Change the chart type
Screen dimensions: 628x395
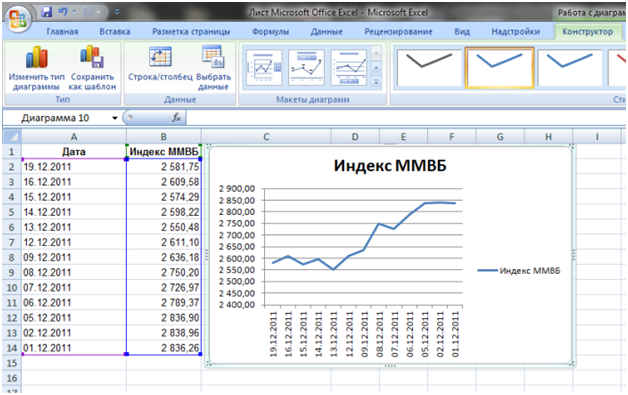coord(36,68)
